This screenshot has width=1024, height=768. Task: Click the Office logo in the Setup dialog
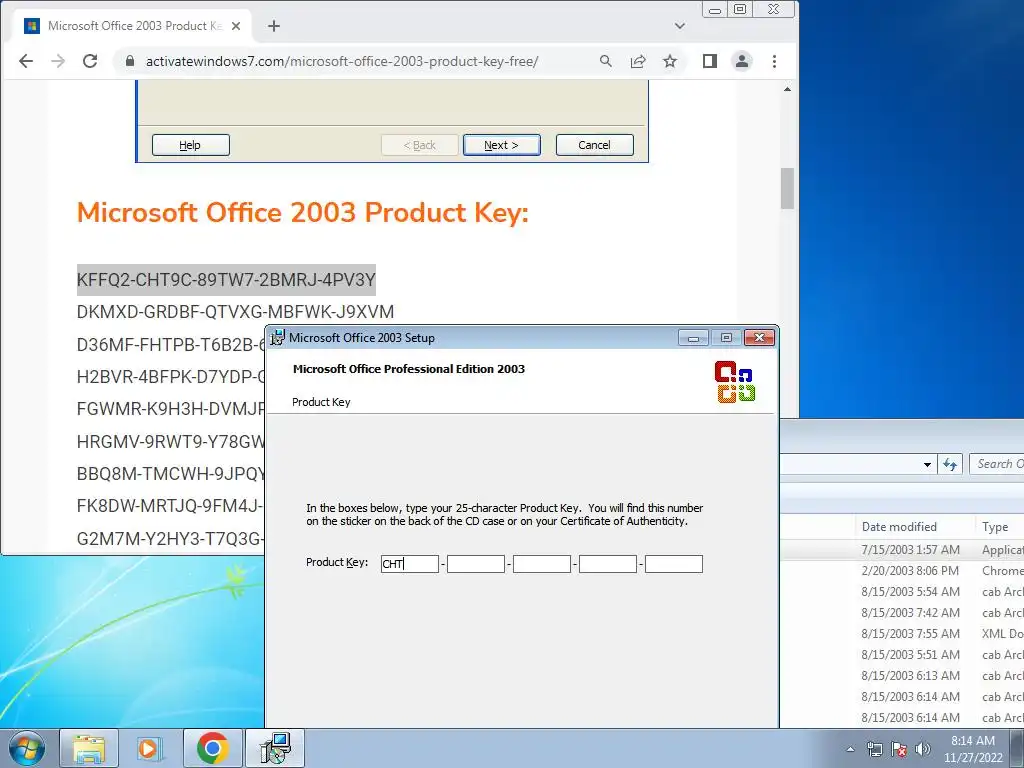(x=735, y=381)
